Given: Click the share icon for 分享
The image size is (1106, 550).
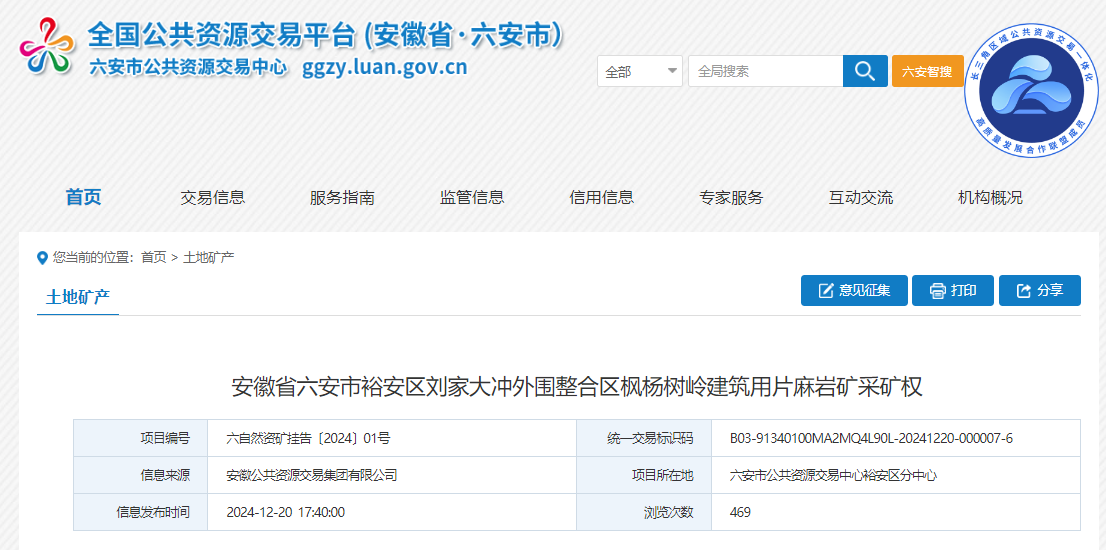Looking at the screenshot, I should 1023,291.
